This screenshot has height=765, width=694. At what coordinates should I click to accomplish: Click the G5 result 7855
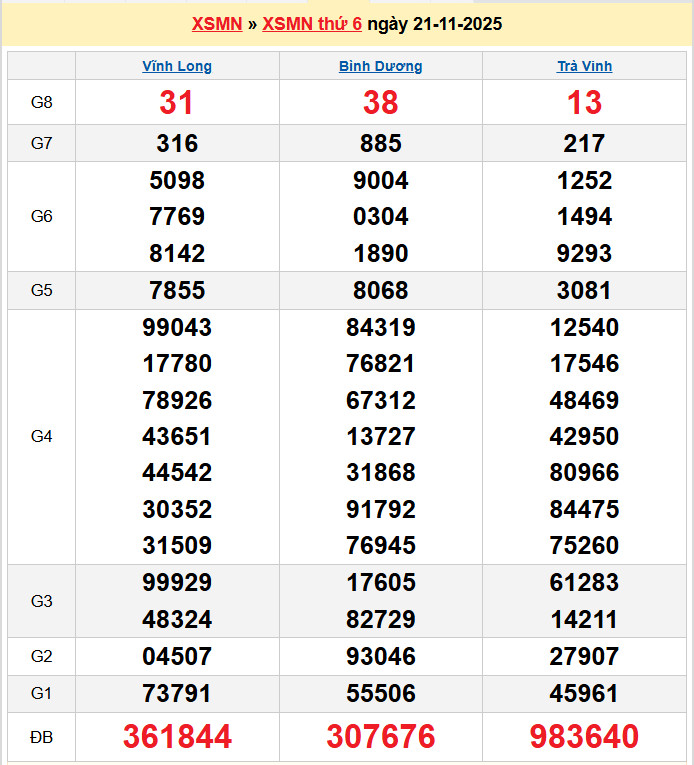click(177, 291)
